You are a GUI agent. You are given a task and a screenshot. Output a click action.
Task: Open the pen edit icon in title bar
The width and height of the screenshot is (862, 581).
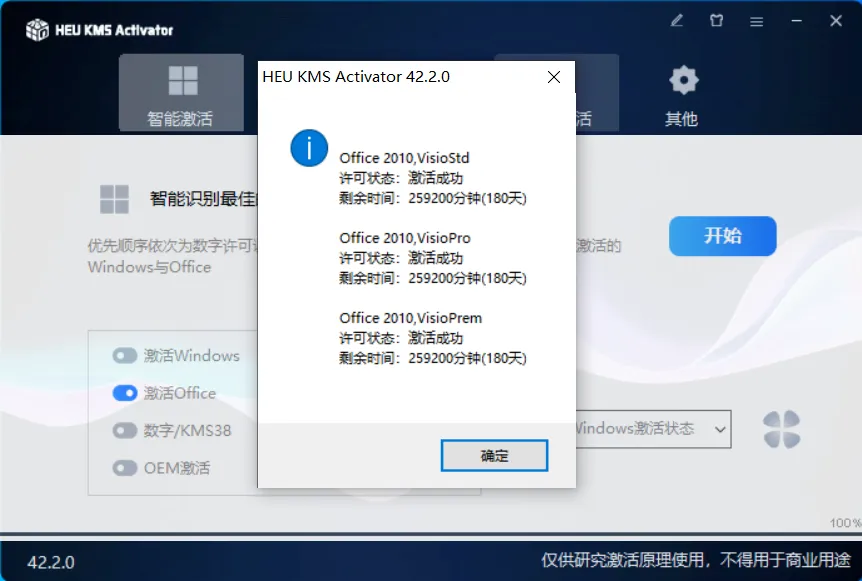(677, 21)
